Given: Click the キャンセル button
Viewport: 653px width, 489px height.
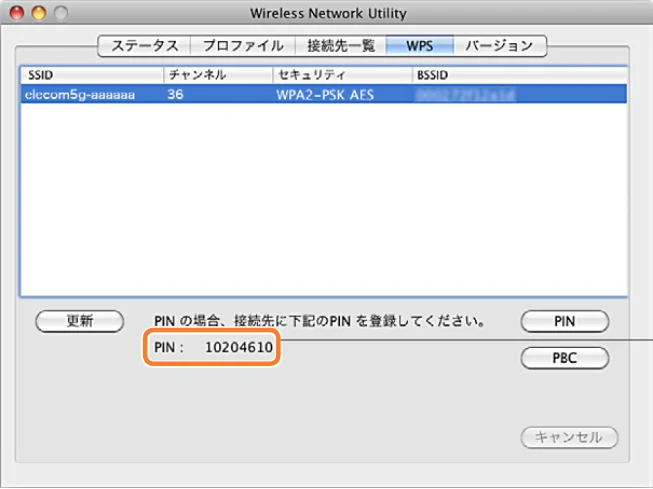Looking at the screenshot, I should point(569,437).
